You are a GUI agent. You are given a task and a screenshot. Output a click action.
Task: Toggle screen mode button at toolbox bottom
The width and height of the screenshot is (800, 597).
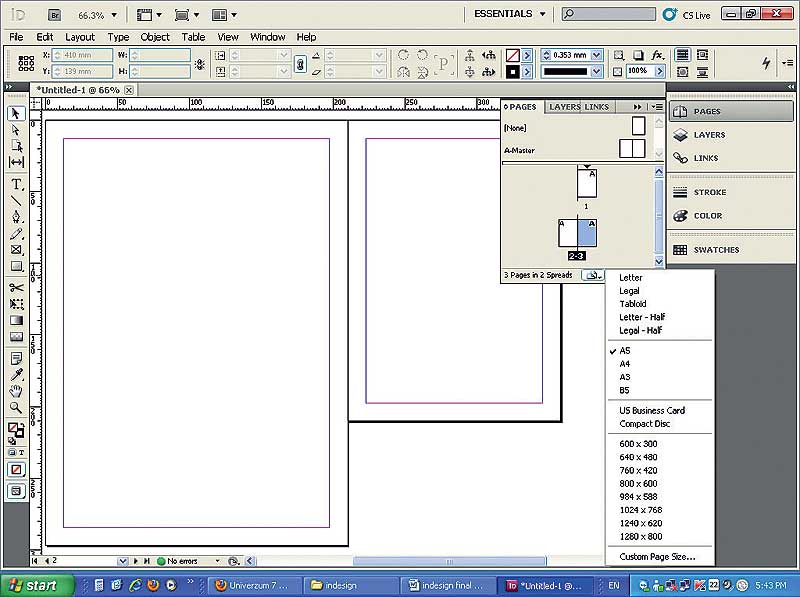coord(16,491)
